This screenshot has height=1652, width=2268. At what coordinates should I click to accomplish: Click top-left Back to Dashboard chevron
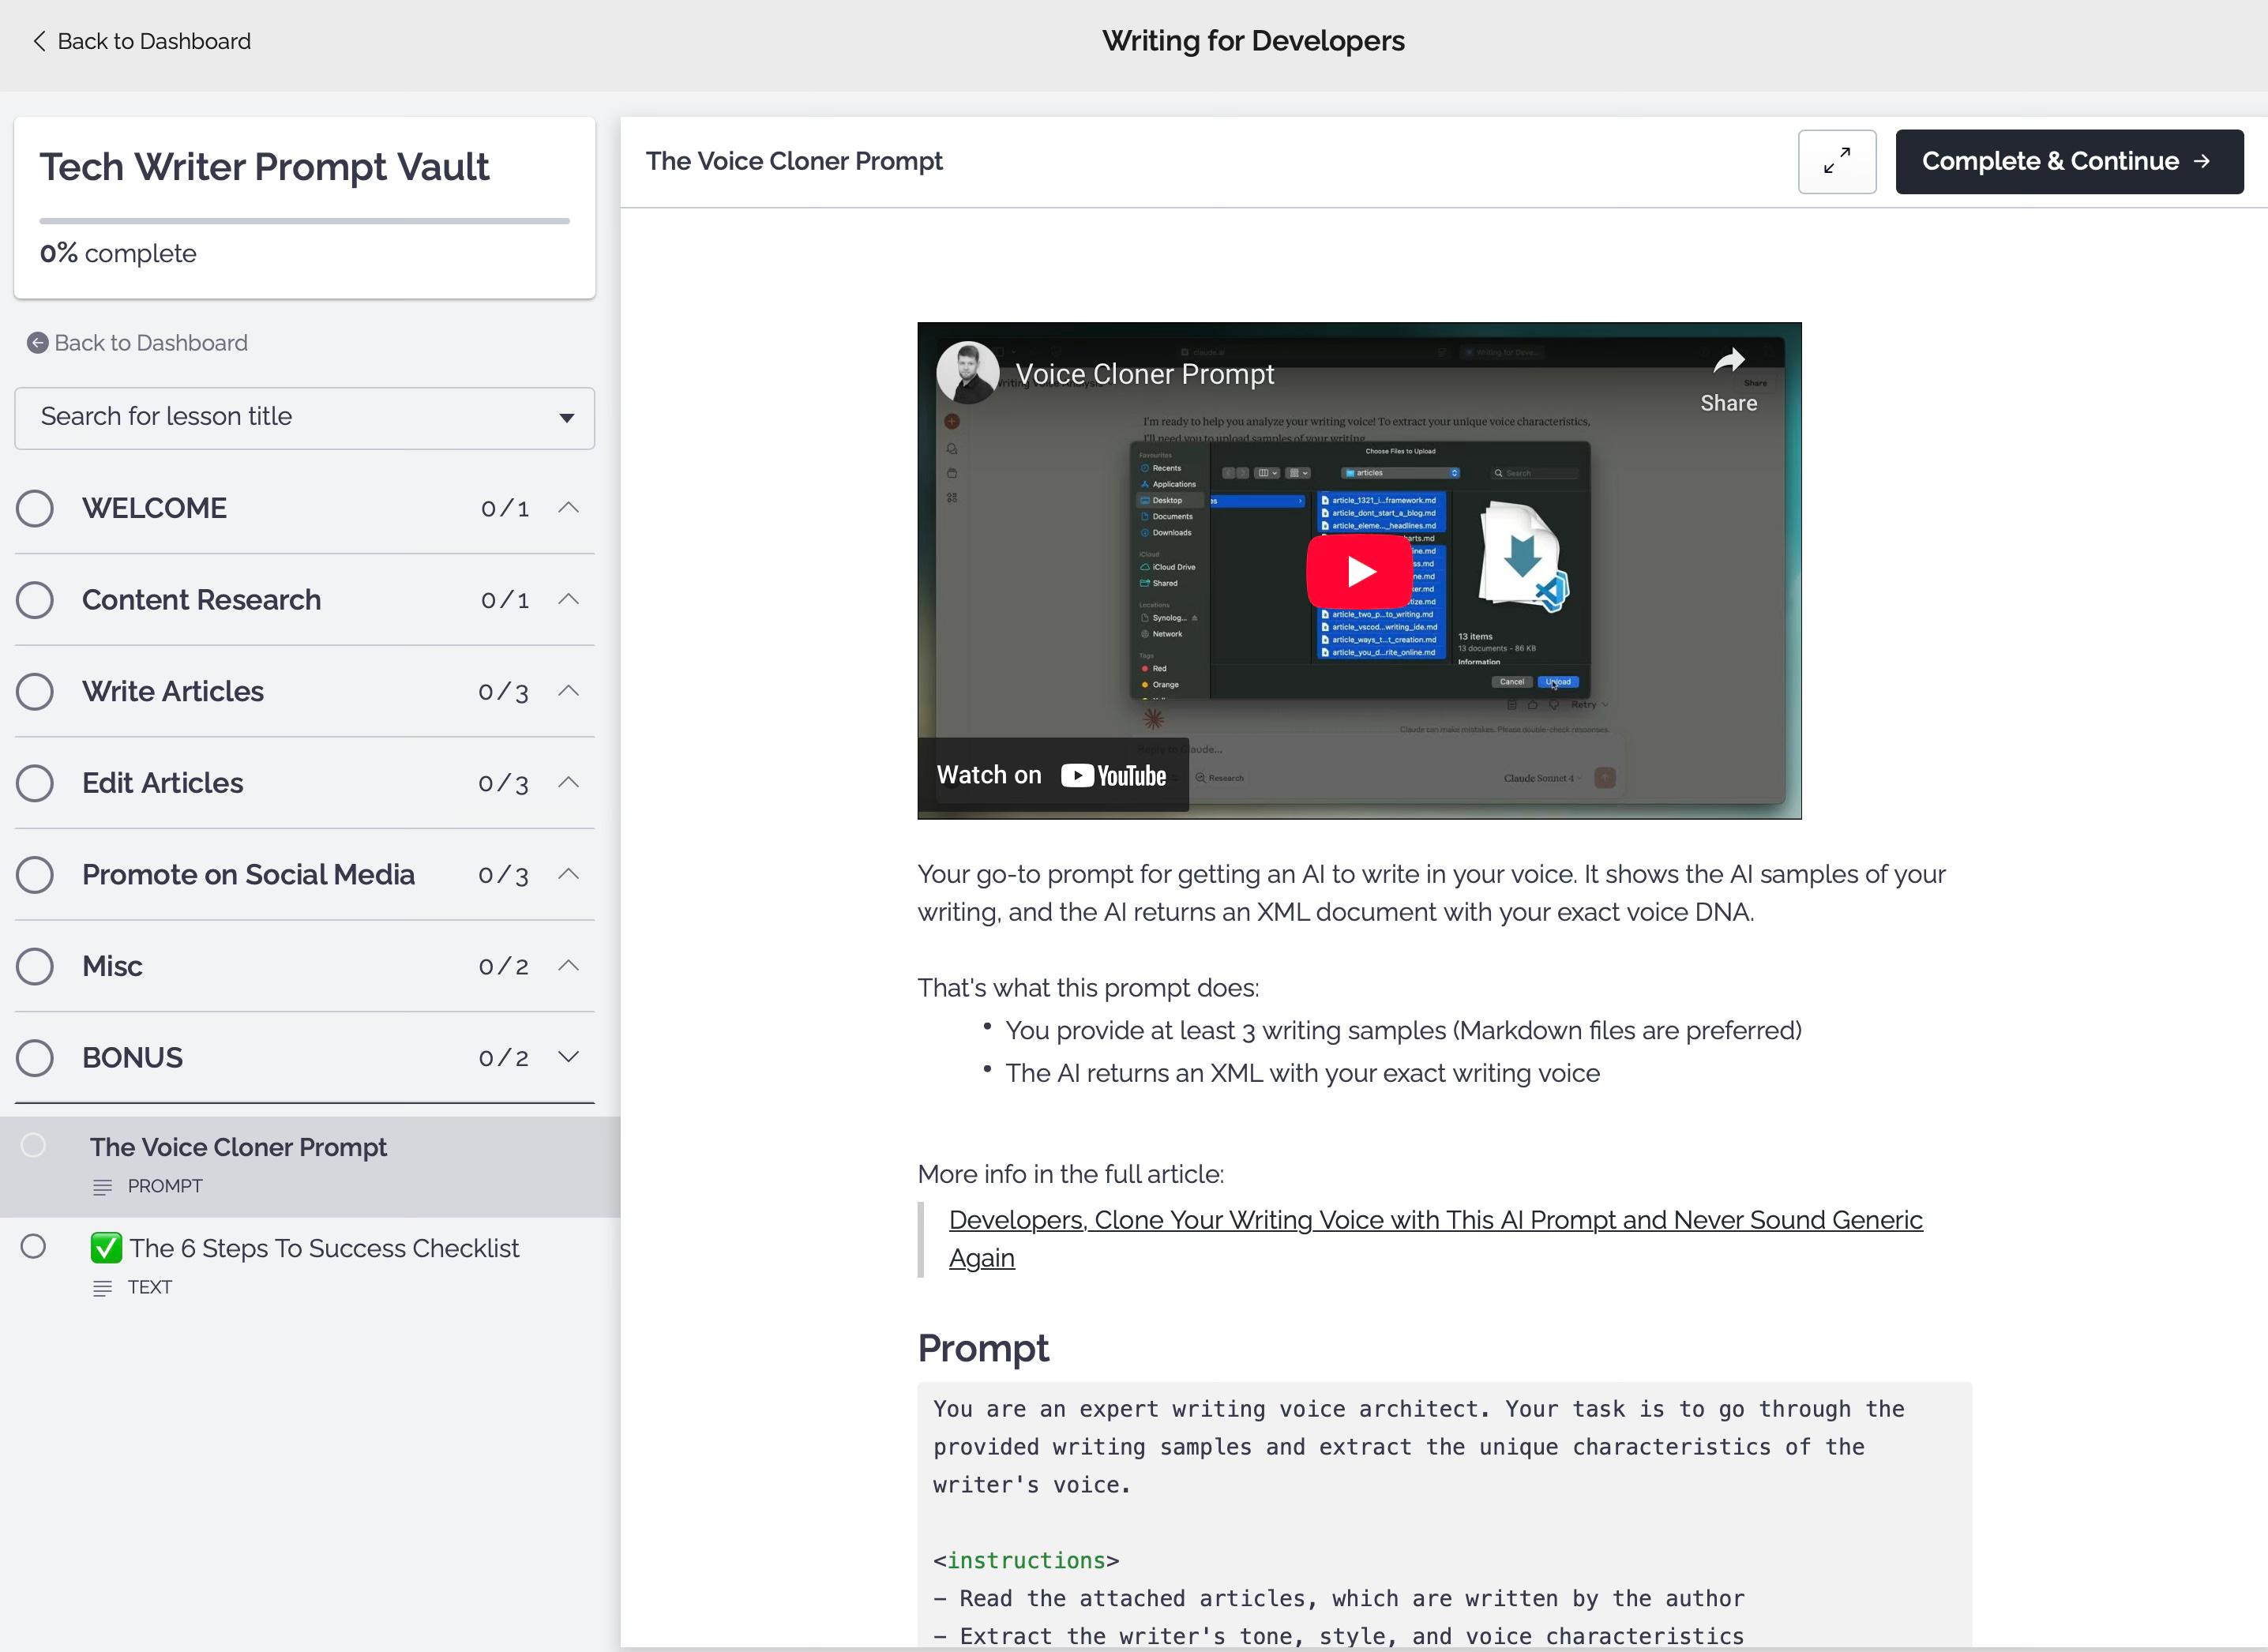coord(39,41)
